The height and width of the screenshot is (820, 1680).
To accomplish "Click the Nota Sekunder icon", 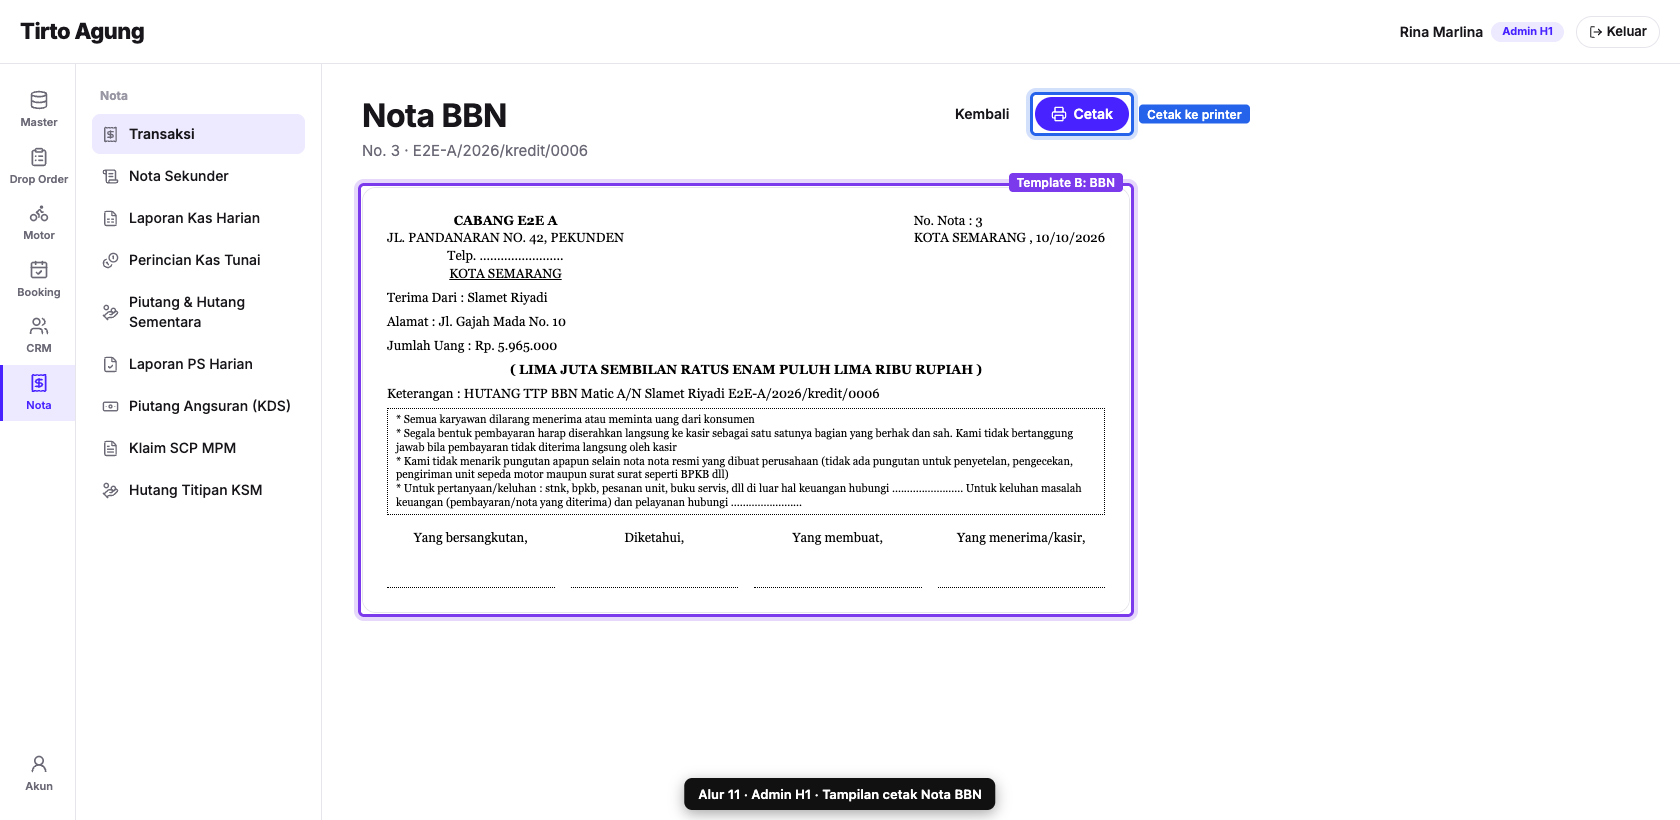I will pyautogui.click(x=111, y=176).
